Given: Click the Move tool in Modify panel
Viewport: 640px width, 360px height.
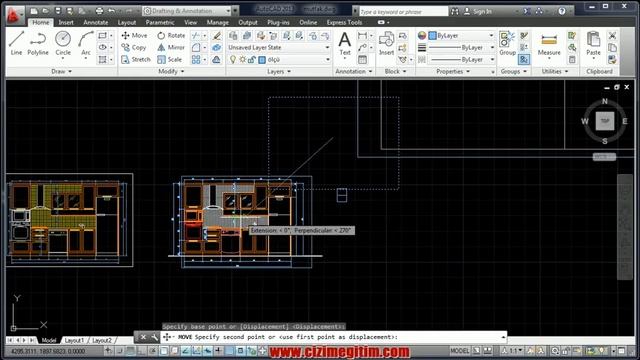Looking at the screenshot, I should point(134,36).
